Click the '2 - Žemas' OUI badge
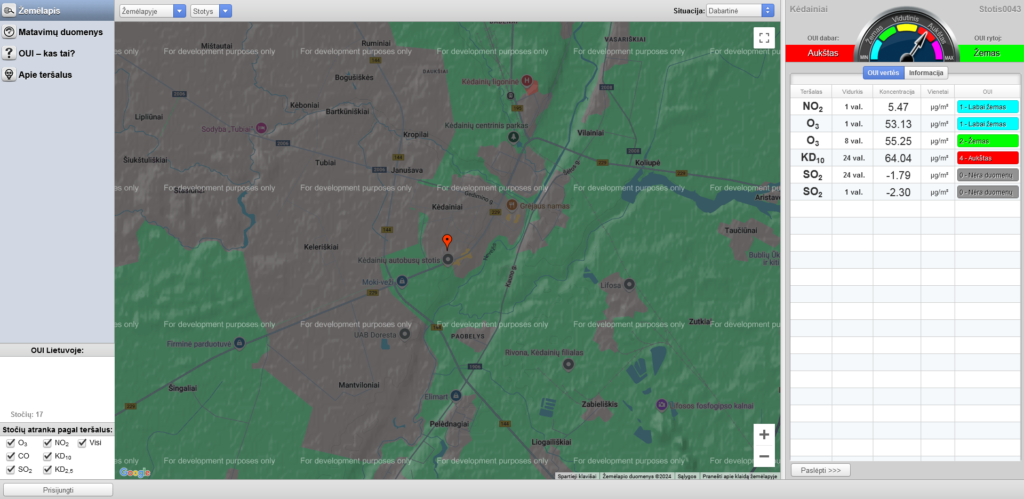This screenshot has width=1024, height=499. click(x=987, y=140)
